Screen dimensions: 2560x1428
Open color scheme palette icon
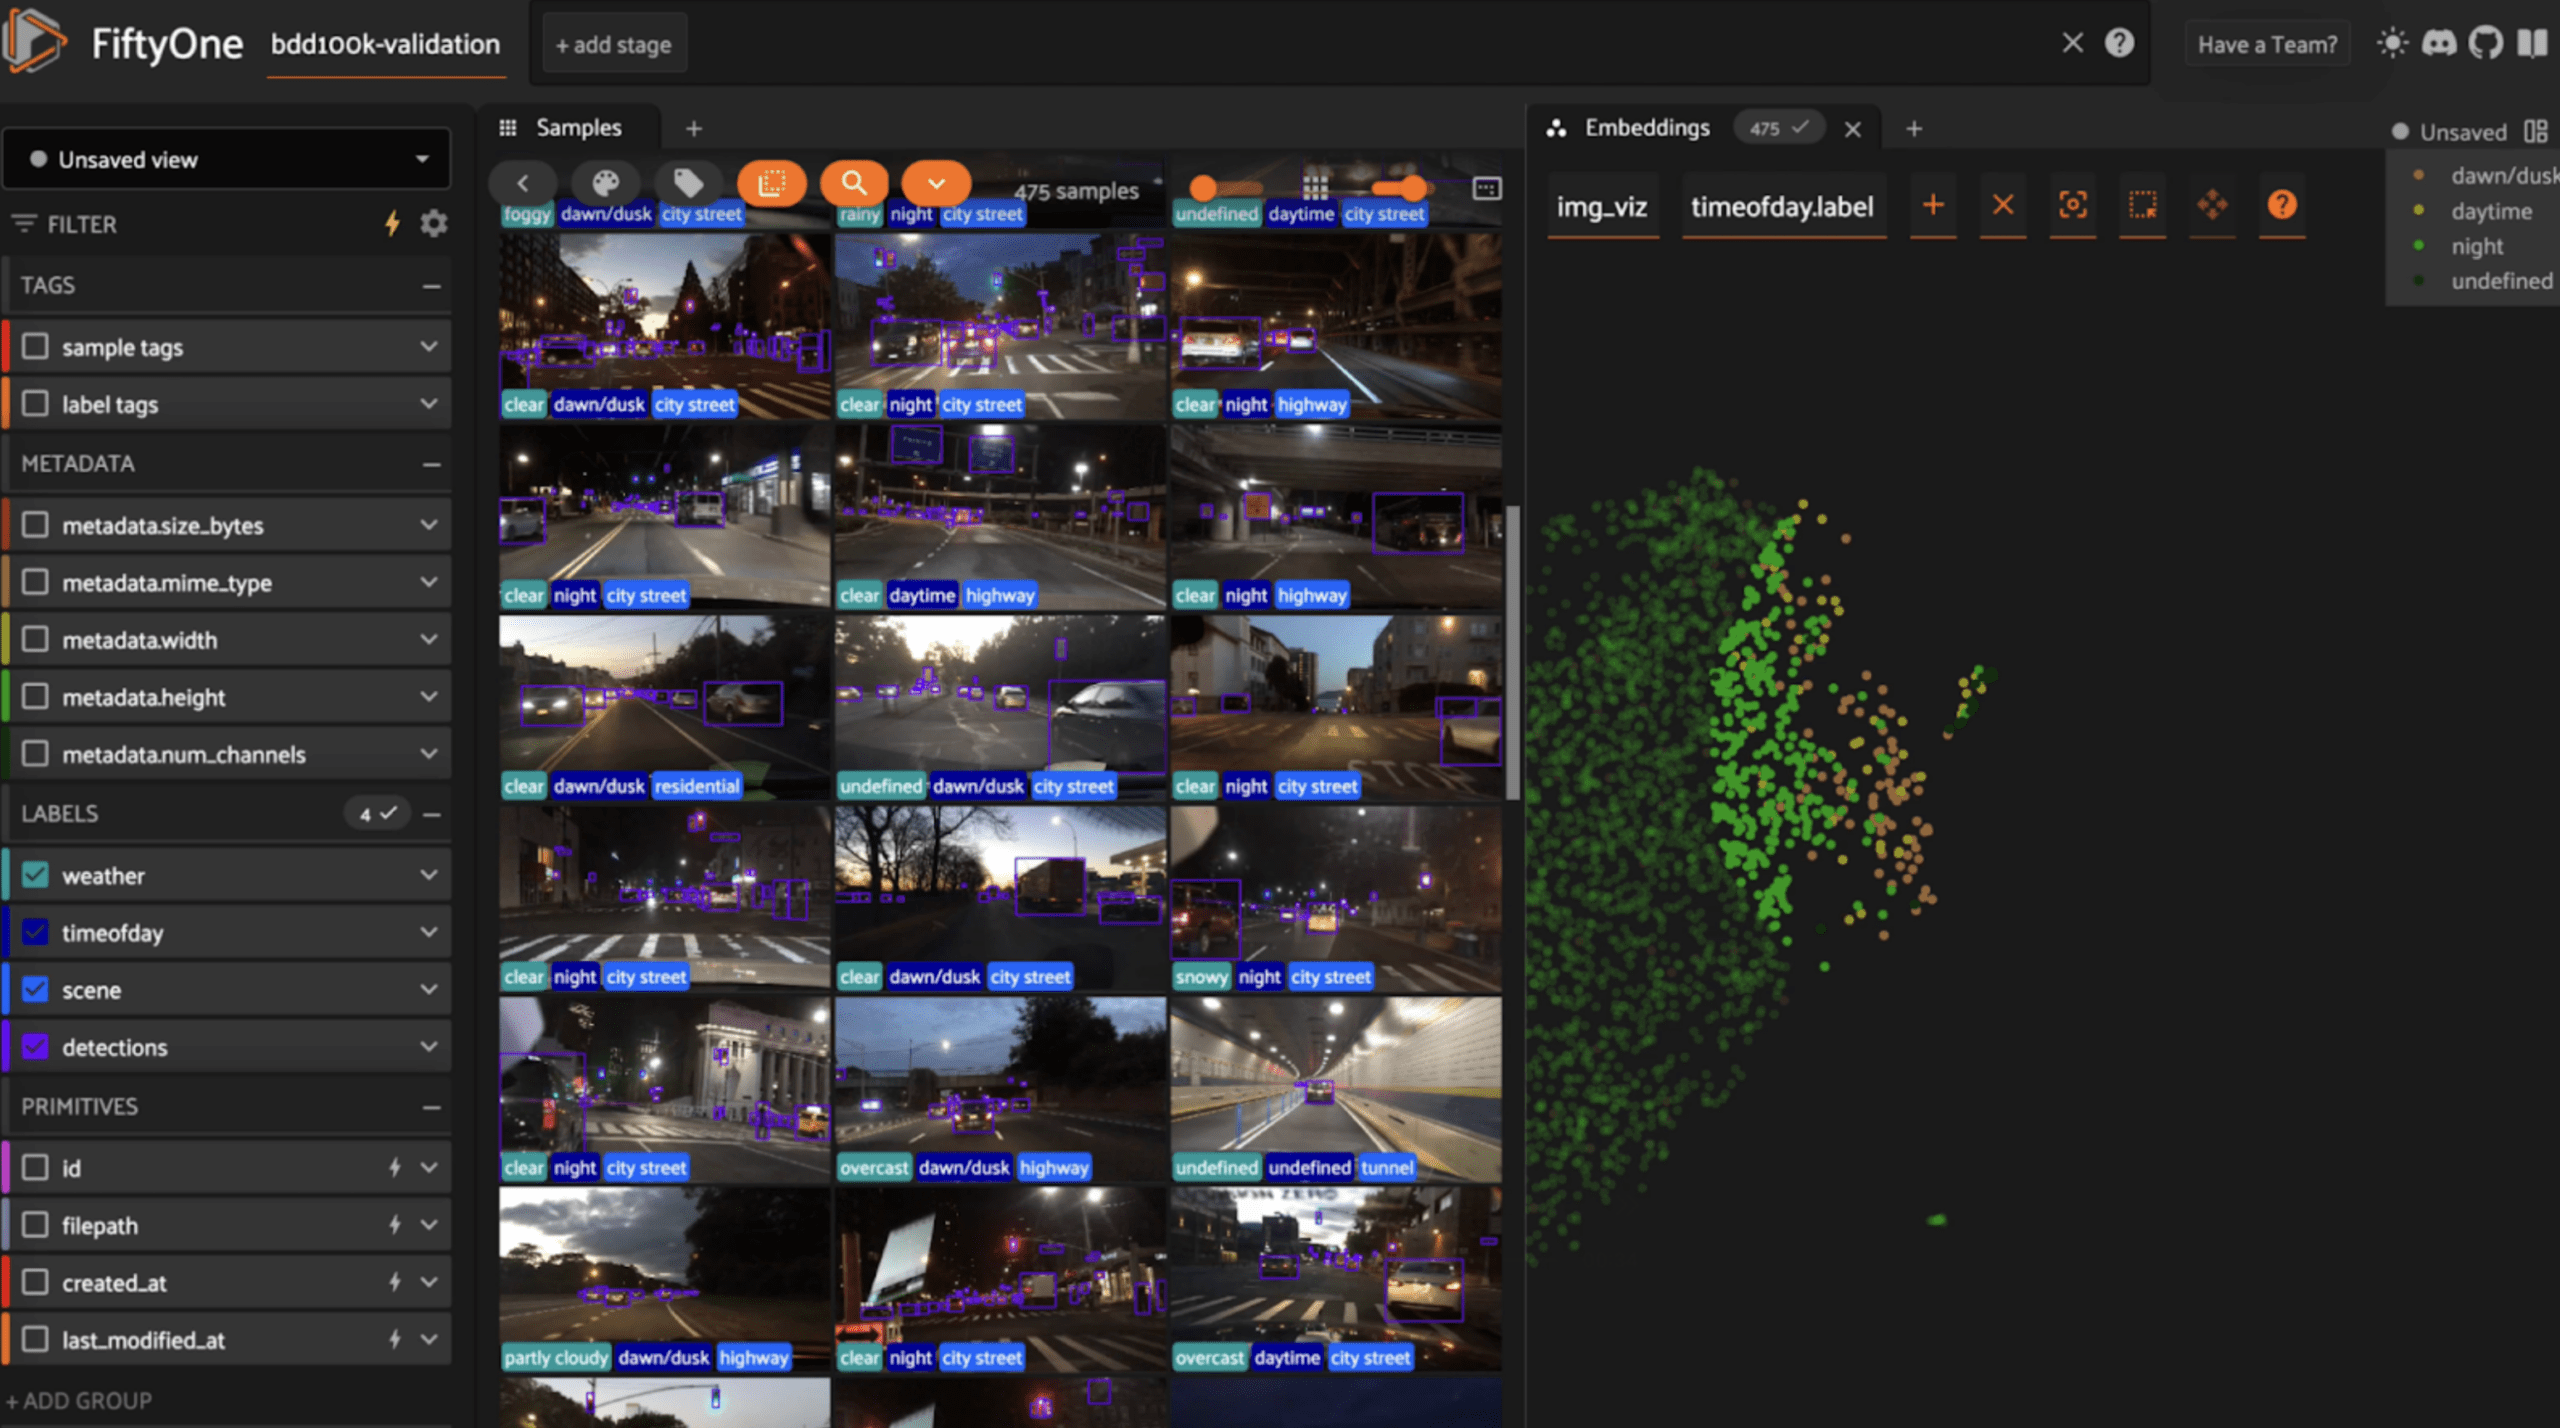coord(605,183)
